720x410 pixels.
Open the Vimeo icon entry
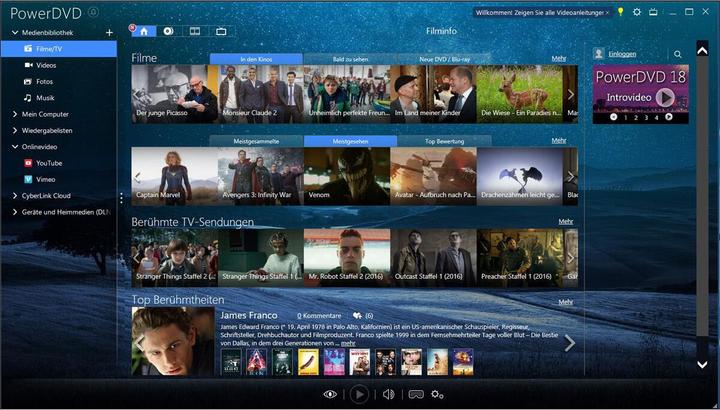[28, 180]
